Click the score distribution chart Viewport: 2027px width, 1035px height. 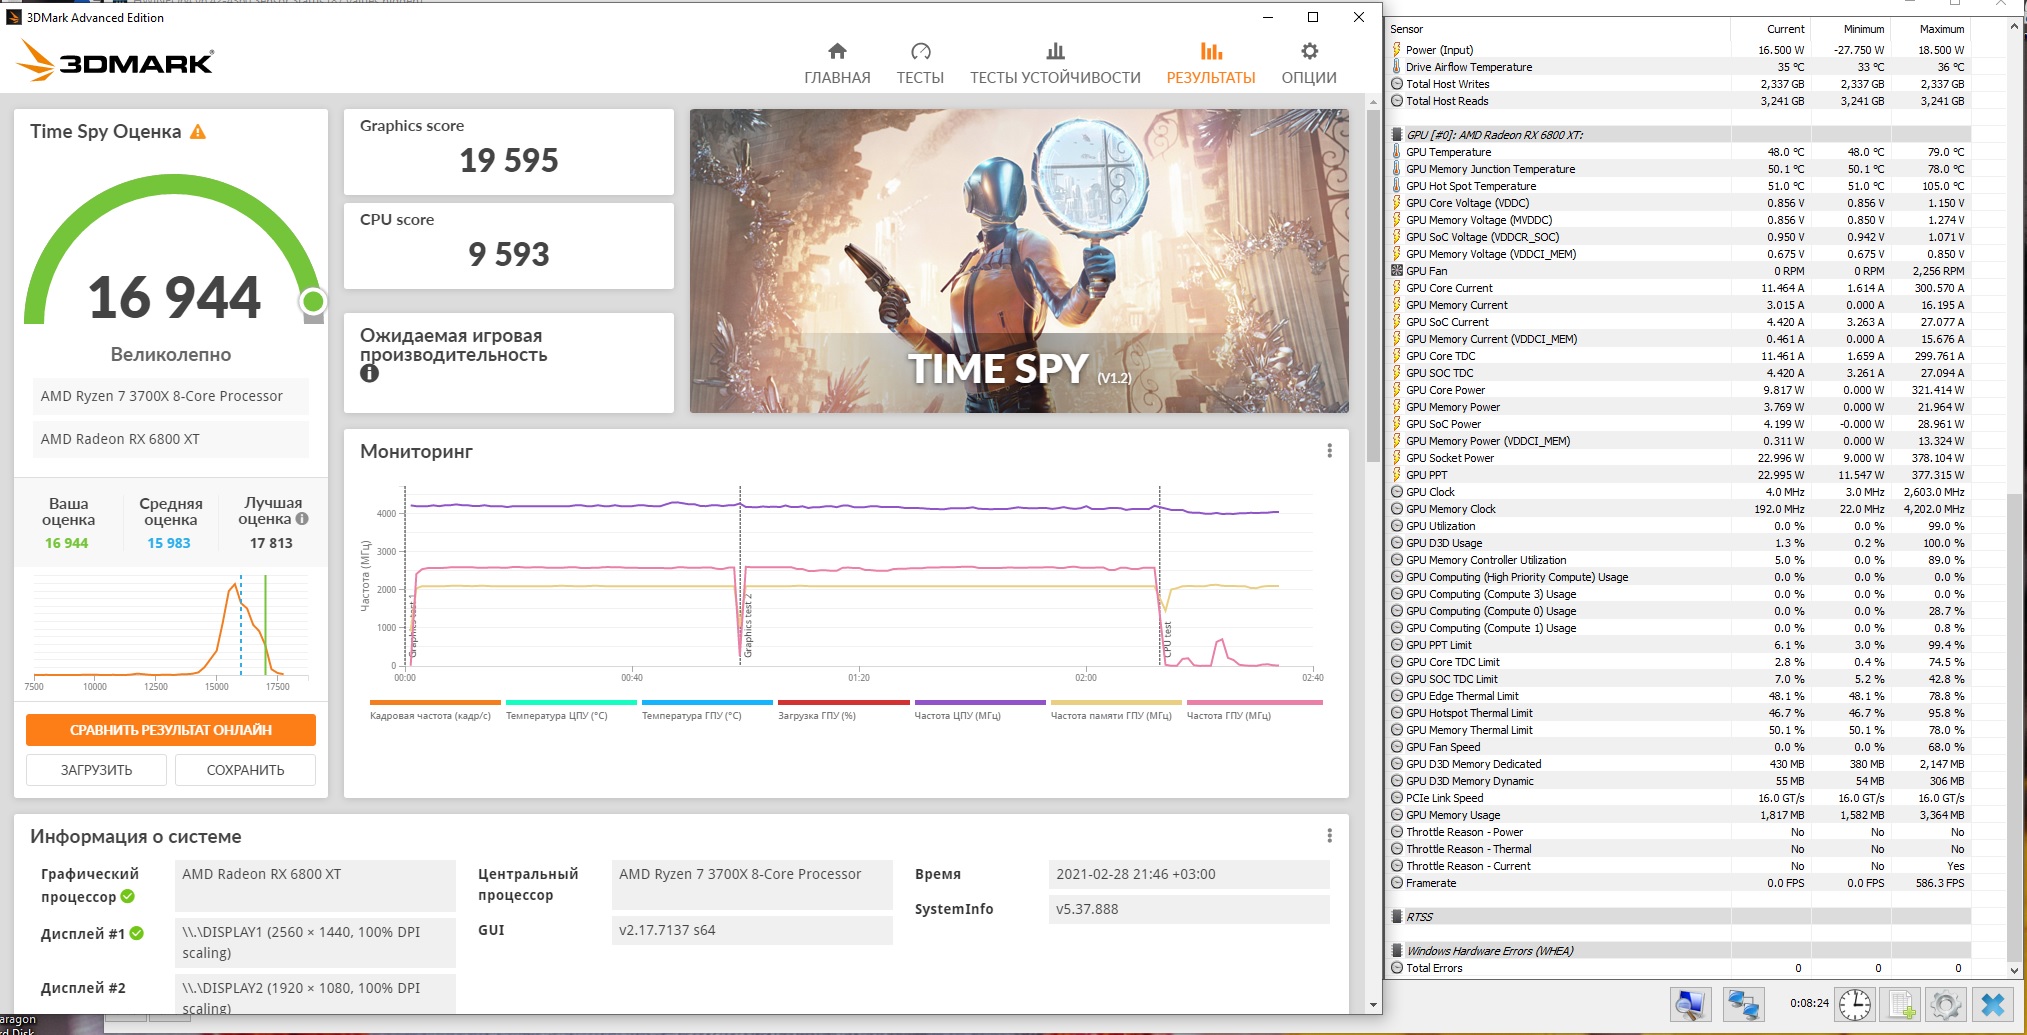[171, 632]
